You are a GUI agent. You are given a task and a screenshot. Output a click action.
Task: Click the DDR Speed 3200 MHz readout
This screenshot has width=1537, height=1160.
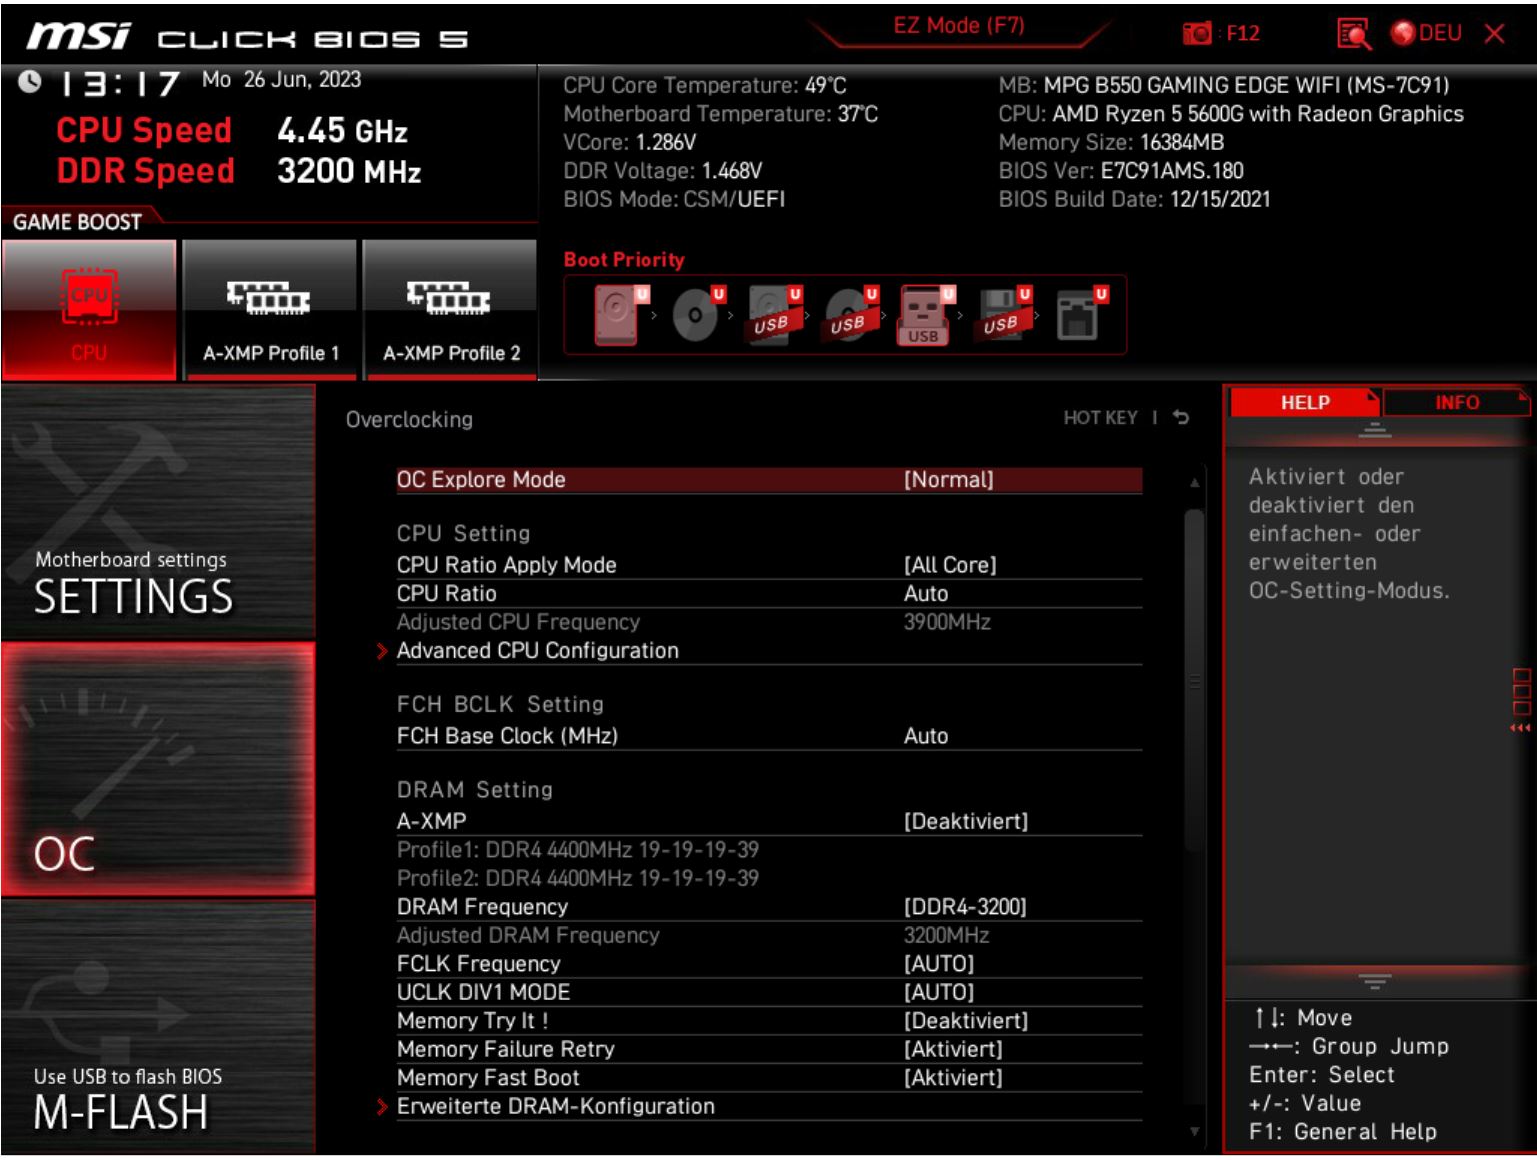pyautogui.click(x=239, y=171)
